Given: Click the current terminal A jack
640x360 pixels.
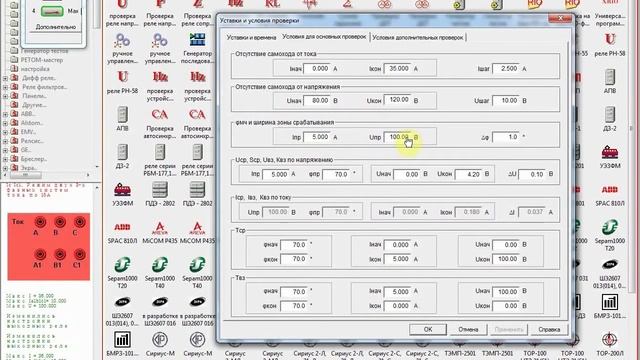Looking at the screenshot, I should point(40,222).
